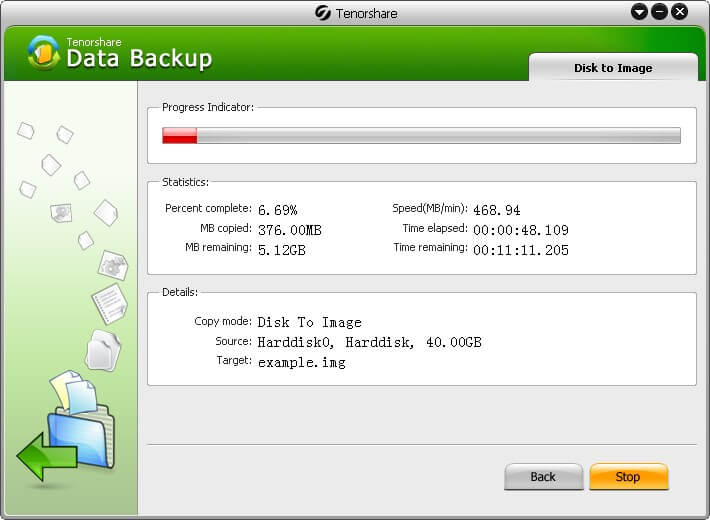Click the Source text Harddisk0, Harddisk, 40.00GB
Screen dimensions: 710x520
tap(369, 342)
